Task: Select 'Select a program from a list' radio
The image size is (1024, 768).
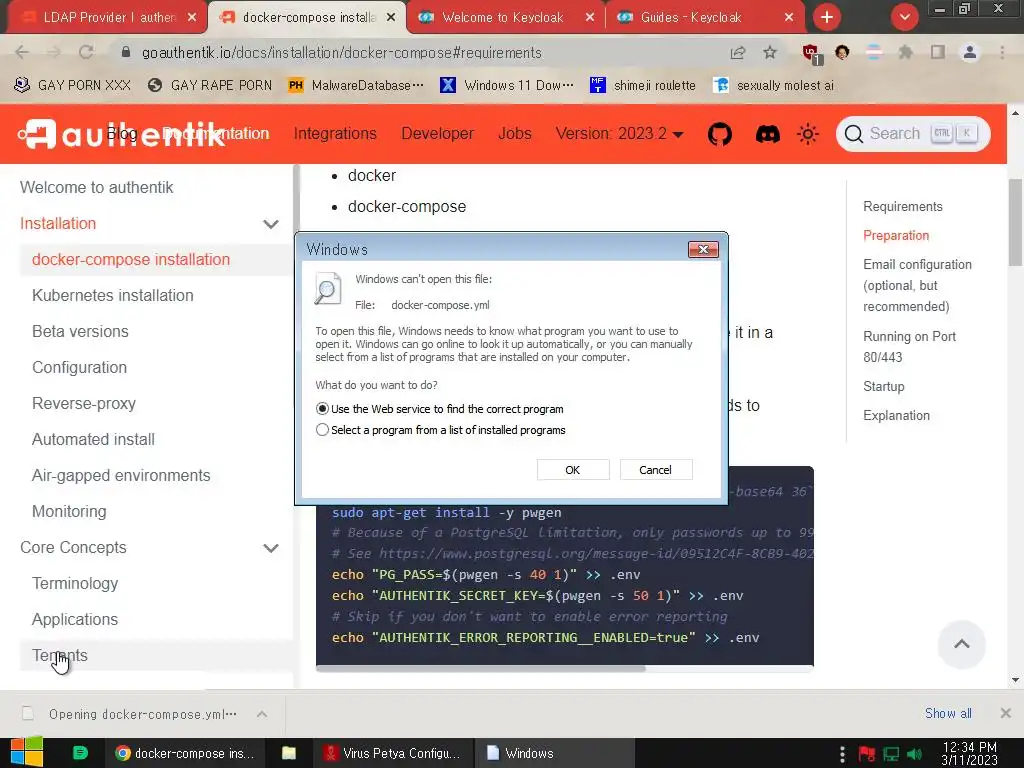Action: coord(322,430)
